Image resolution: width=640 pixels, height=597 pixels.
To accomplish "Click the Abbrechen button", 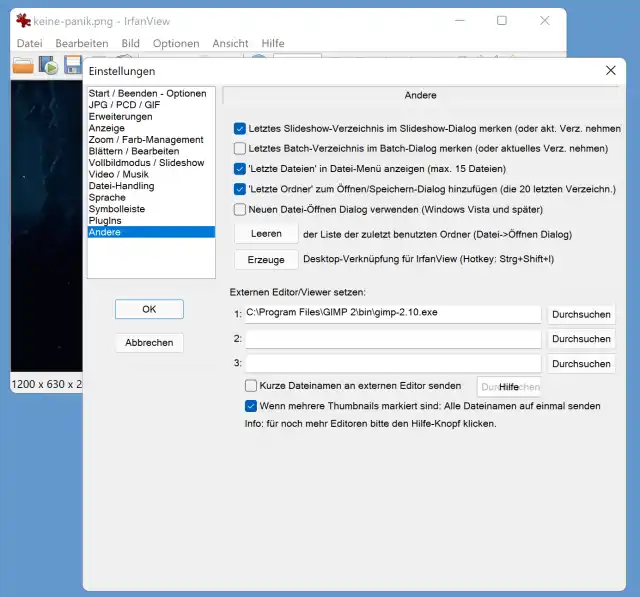I will [x=149, y=342].
